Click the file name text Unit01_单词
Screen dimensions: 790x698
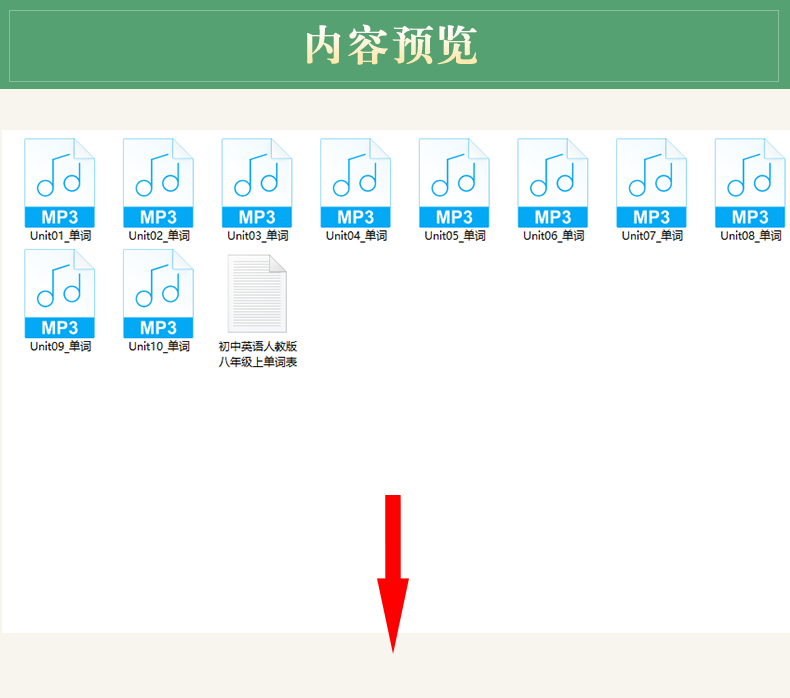pos(60,235)
